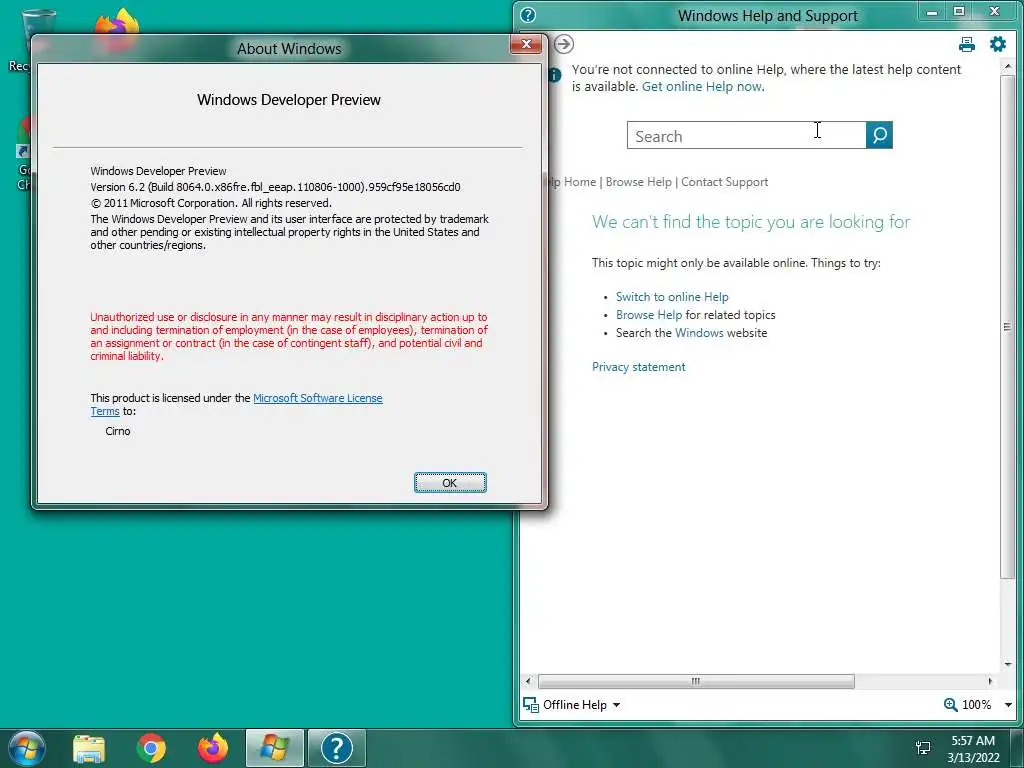Click OK in About Windows dialog

450,483
